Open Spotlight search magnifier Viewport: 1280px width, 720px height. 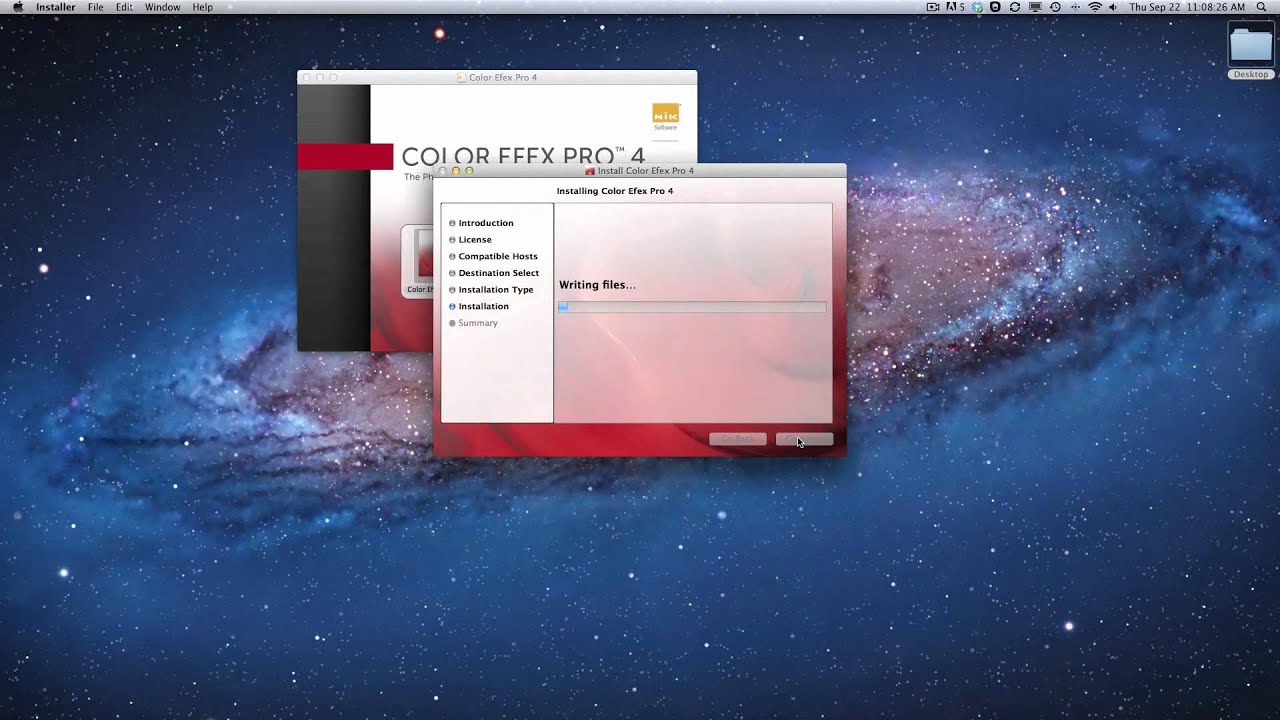pyautogui.click(x=1262, y=7)
